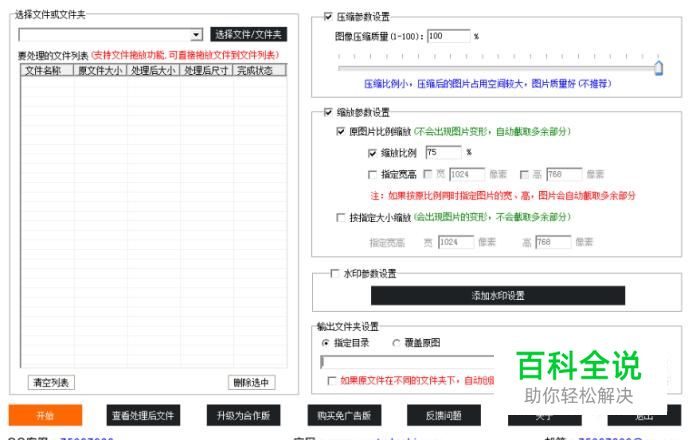Open the file/folder path dropdown
This screenshot has height=440, width=692.
tap(196, 35)
